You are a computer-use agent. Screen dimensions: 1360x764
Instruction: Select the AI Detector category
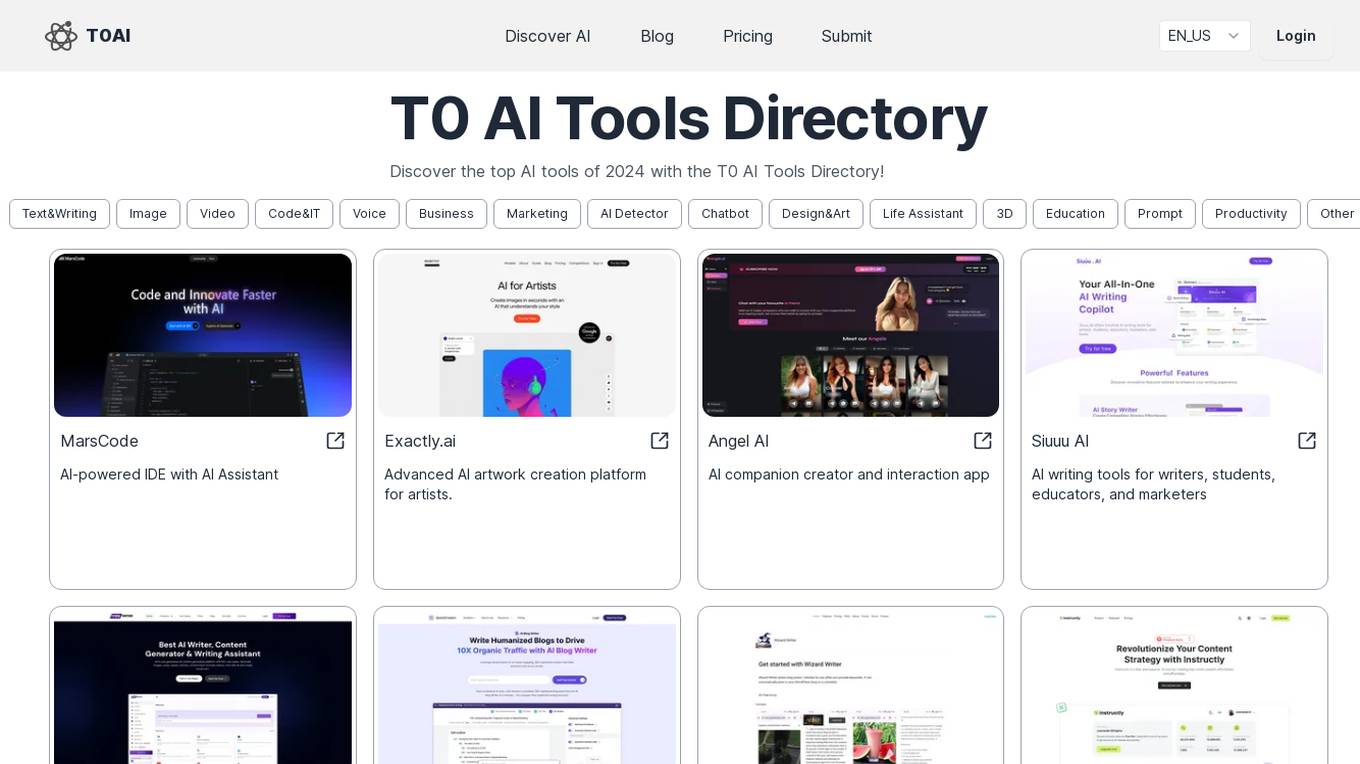pyautogui.click(x=634, y=214)
